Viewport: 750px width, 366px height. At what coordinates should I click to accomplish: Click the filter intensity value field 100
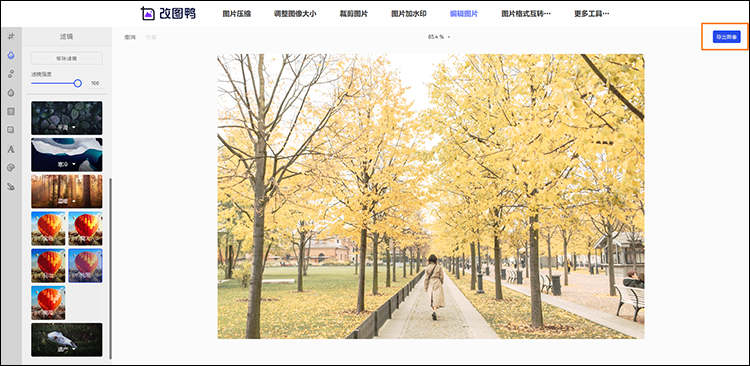click(95, 83)
